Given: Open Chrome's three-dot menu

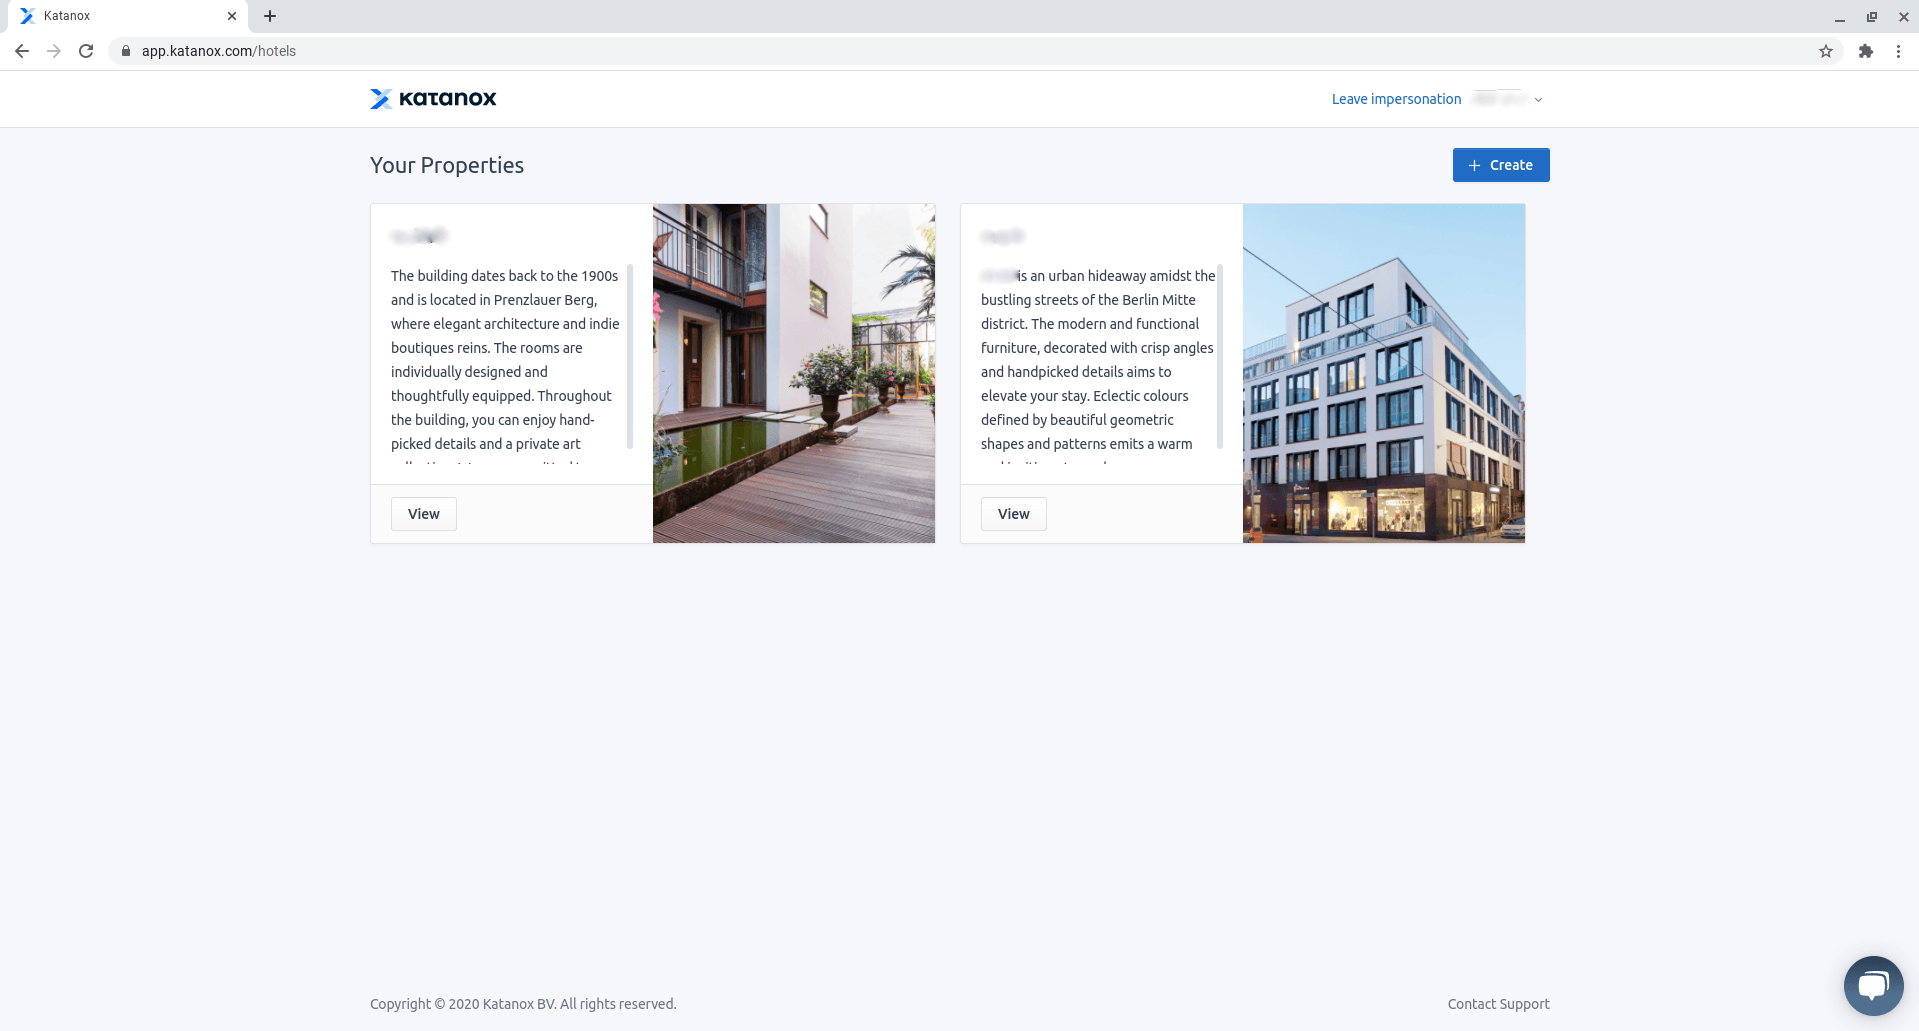Looking at the screenshot, I should [1898, 51].
